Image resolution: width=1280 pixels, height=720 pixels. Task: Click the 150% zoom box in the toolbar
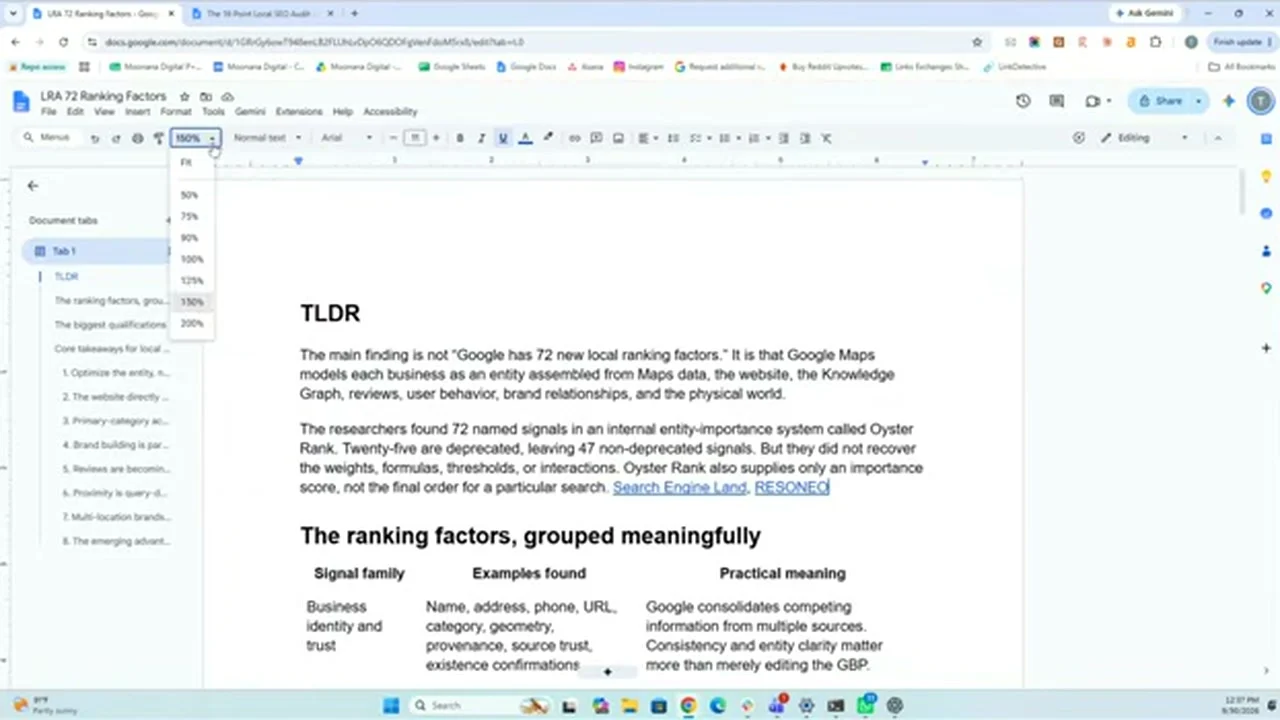point(194,138)
